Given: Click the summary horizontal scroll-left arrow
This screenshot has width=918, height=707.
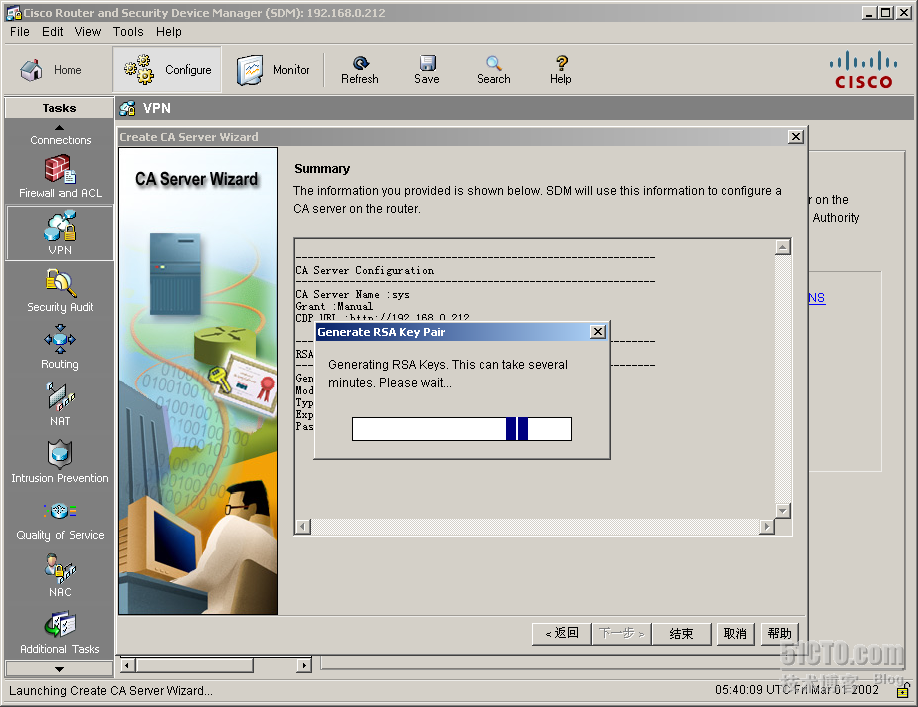Looking at the screenshot, I should tap(303, 527).
